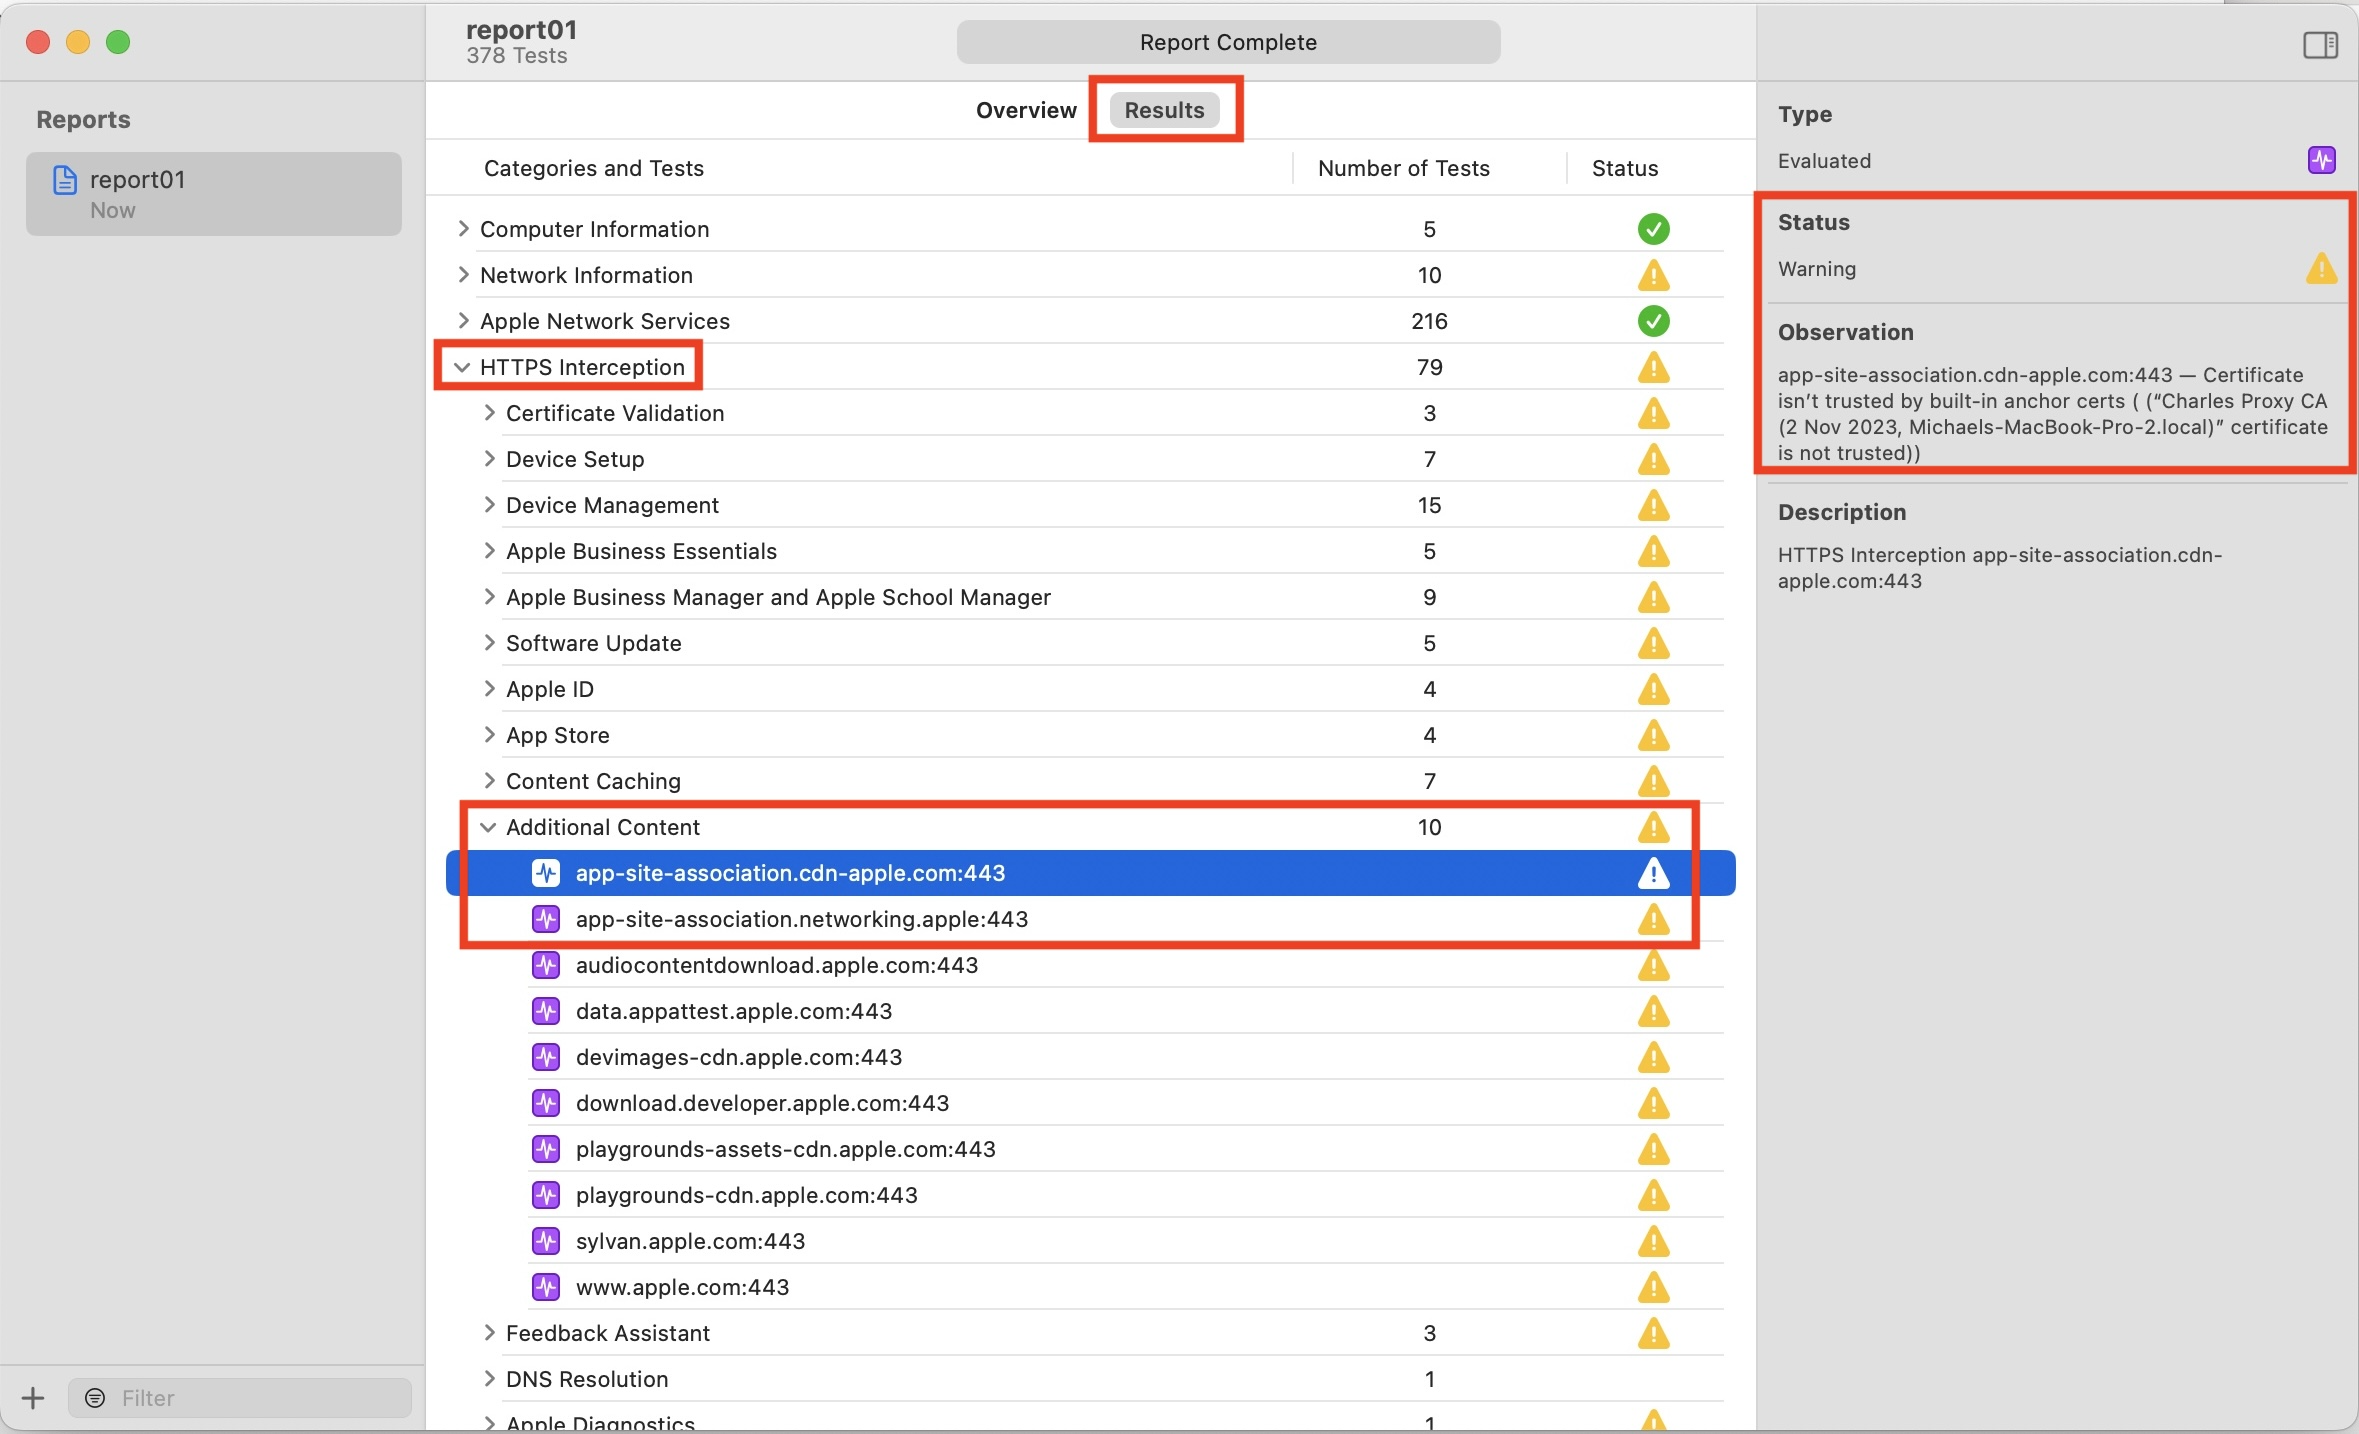
Task: Expand the Feedback Assistant group
Action: click(488, 1333)
